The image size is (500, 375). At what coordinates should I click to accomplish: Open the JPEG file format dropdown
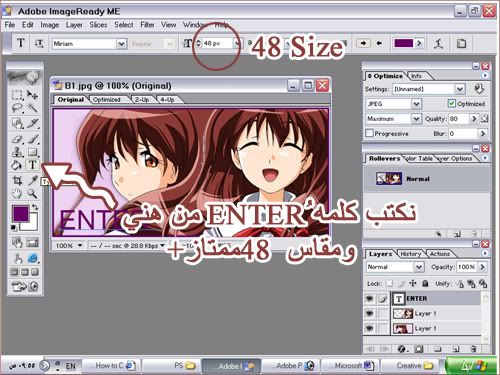[416, 104]
